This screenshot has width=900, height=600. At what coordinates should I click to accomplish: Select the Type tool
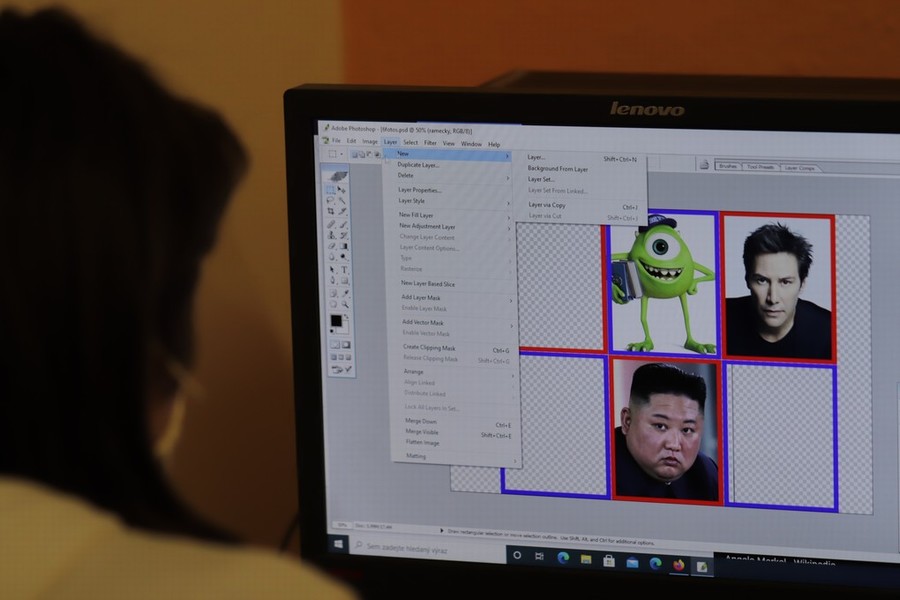[343, 269]
